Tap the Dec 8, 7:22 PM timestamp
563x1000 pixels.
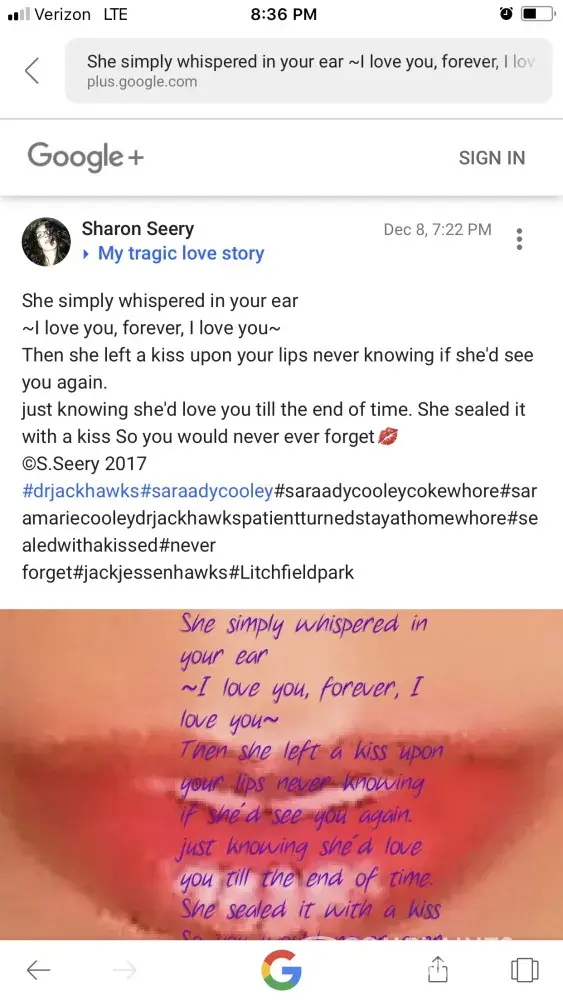point(437,230)
